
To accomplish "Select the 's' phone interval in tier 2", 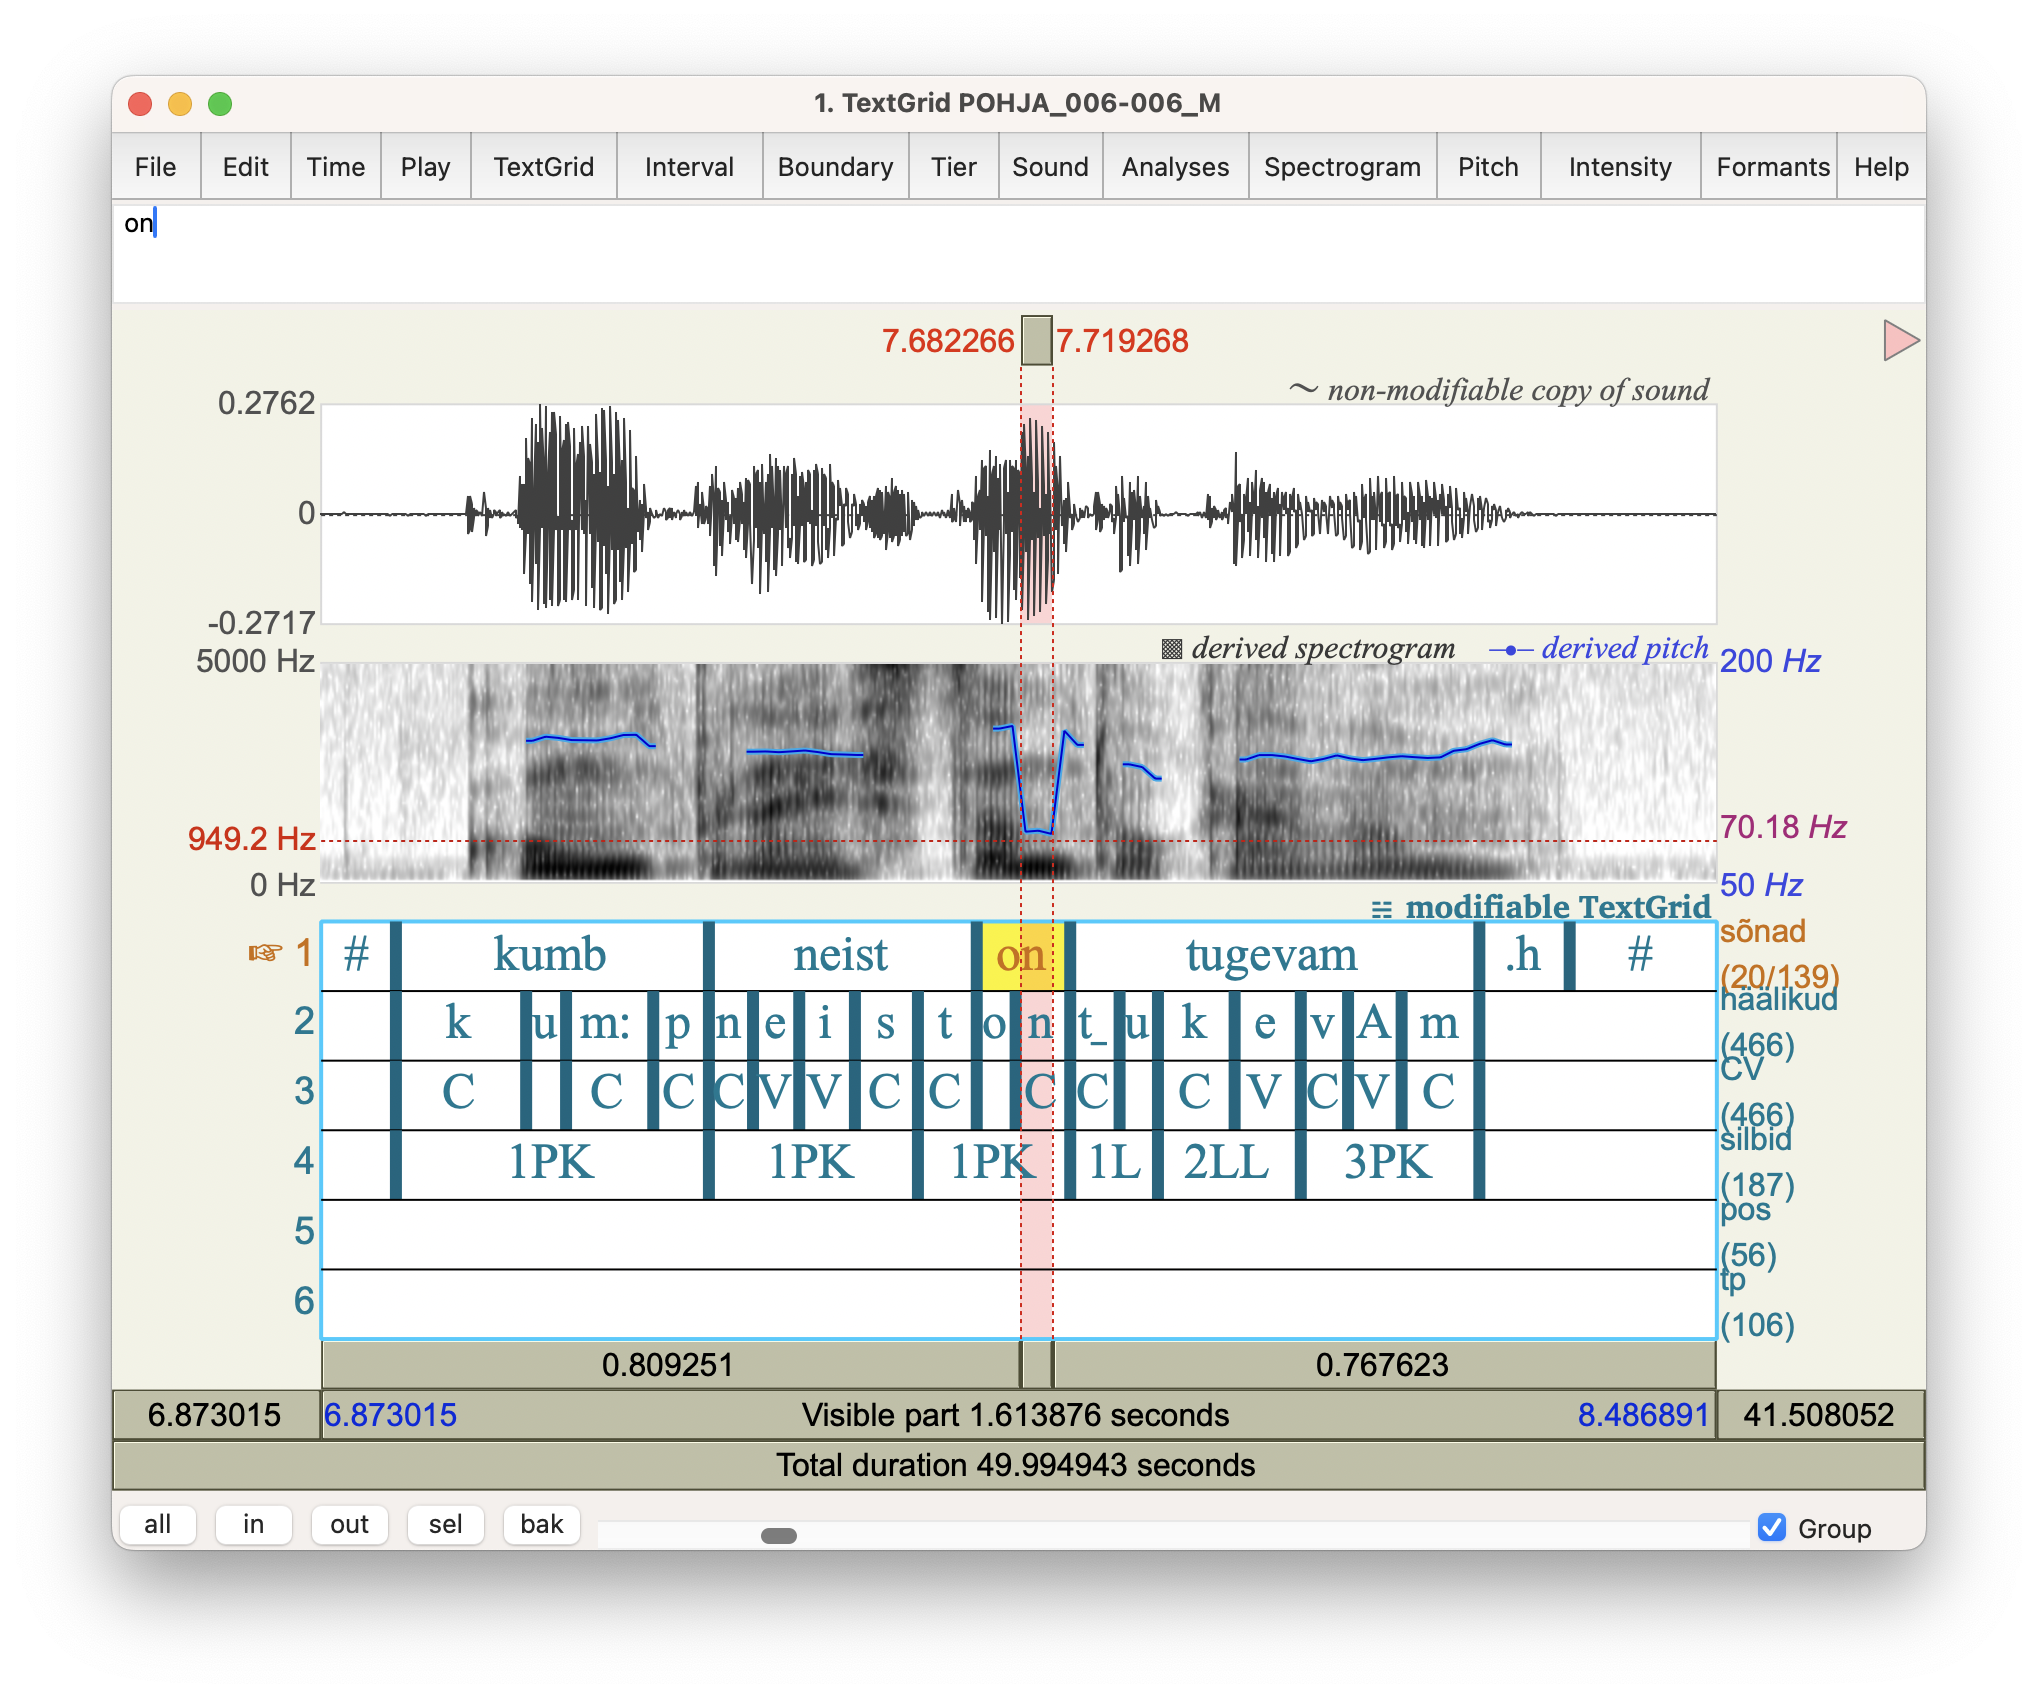I will pyautogui.click(x=885, y=1025).
